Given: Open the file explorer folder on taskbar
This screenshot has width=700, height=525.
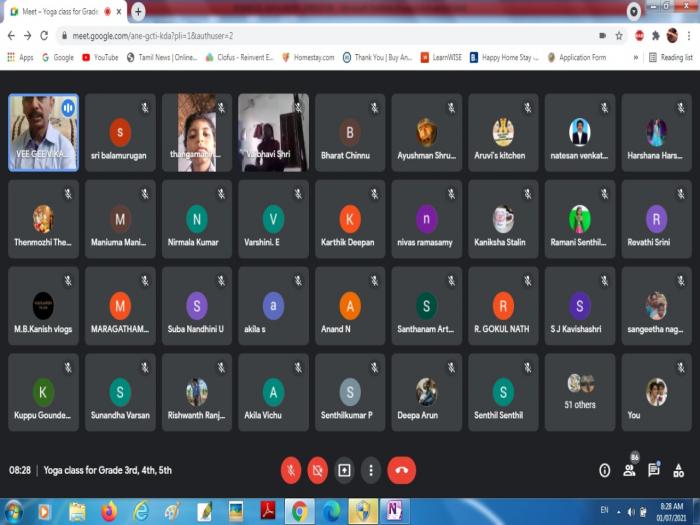Looking at the screenshot, I should [x=77, y=512].
